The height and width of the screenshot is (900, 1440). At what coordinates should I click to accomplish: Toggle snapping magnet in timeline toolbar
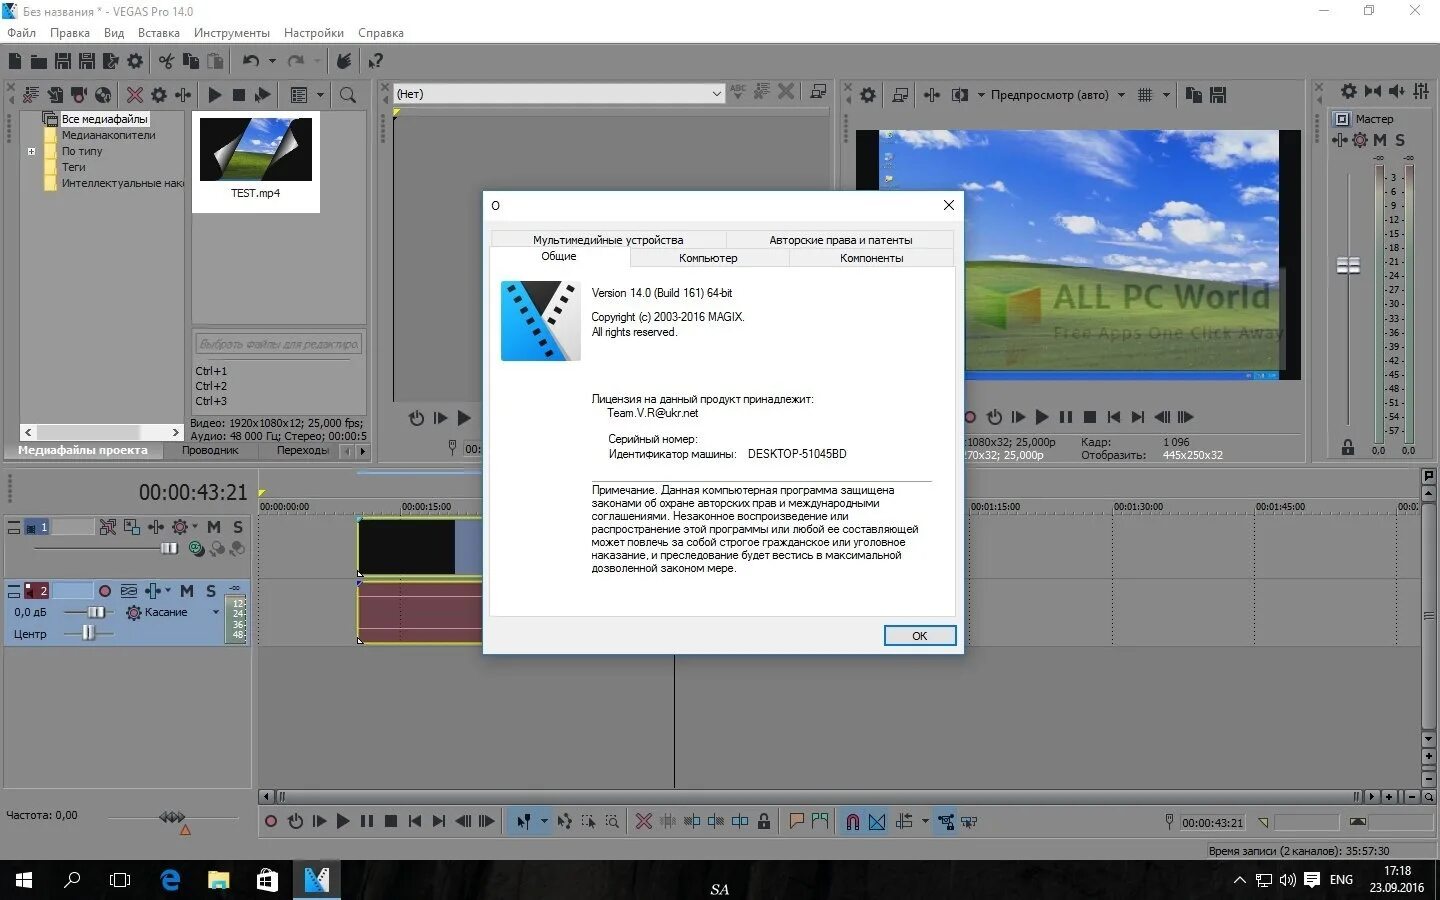click(853, 822)
